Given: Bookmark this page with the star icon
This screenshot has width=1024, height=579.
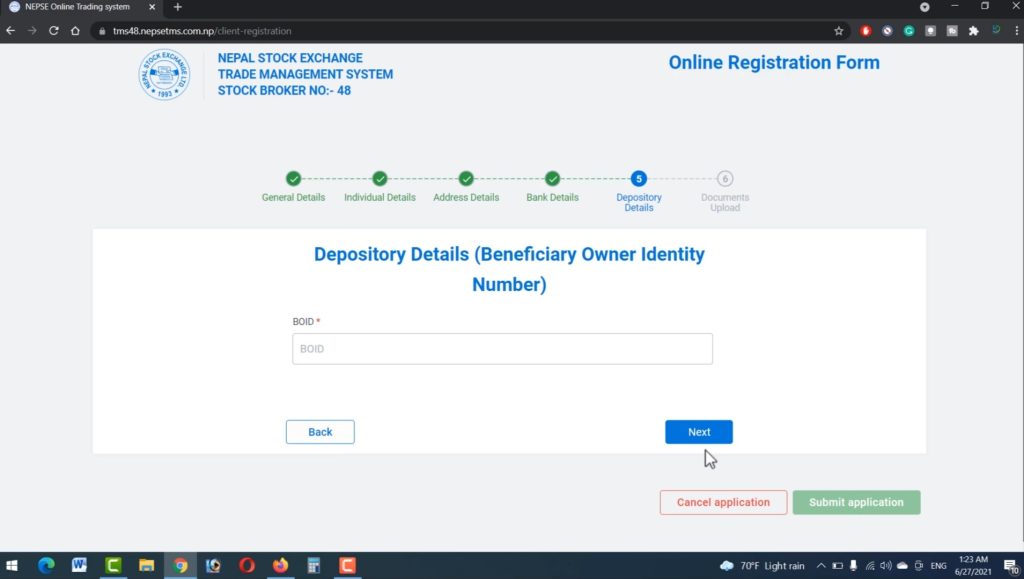Looking at the screenshot, I should point(839,31).
